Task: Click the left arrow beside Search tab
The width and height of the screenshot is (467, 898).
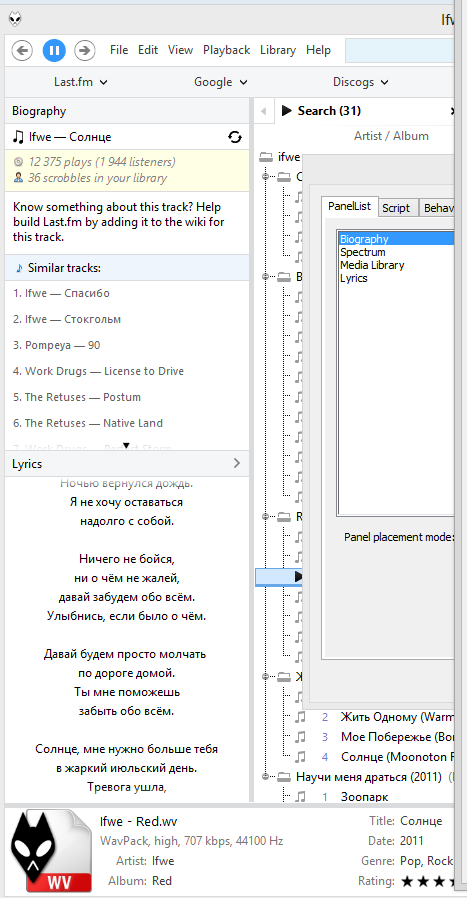Action: tap(264, 111)
